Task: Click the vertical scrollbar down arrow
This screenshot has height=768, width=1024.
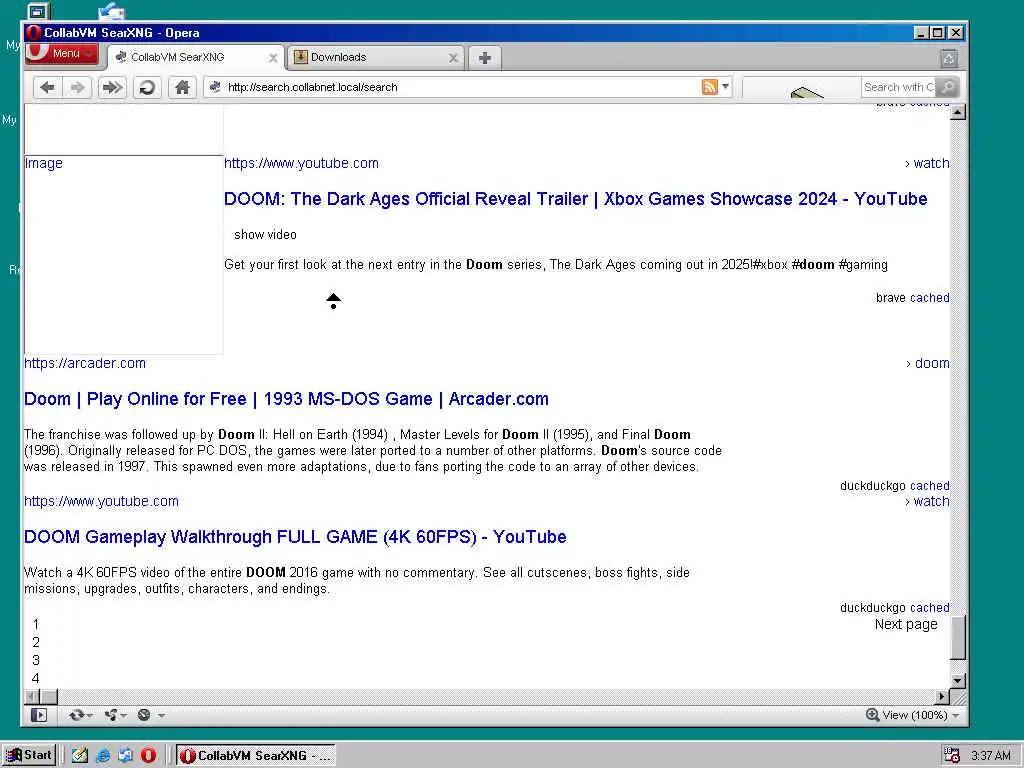Action: [958, 680]
